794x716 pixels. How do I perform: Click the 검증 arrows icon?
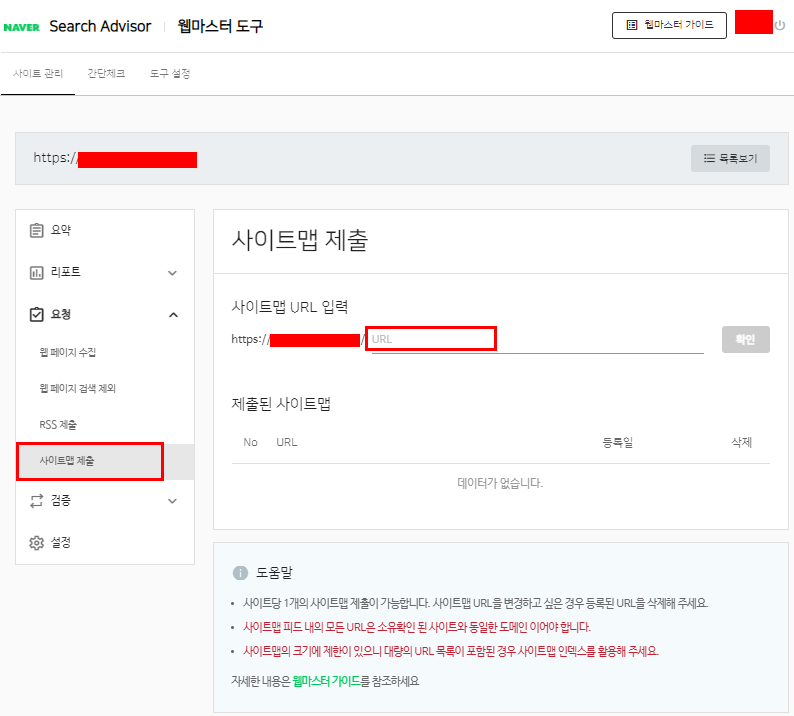[36, 501]
